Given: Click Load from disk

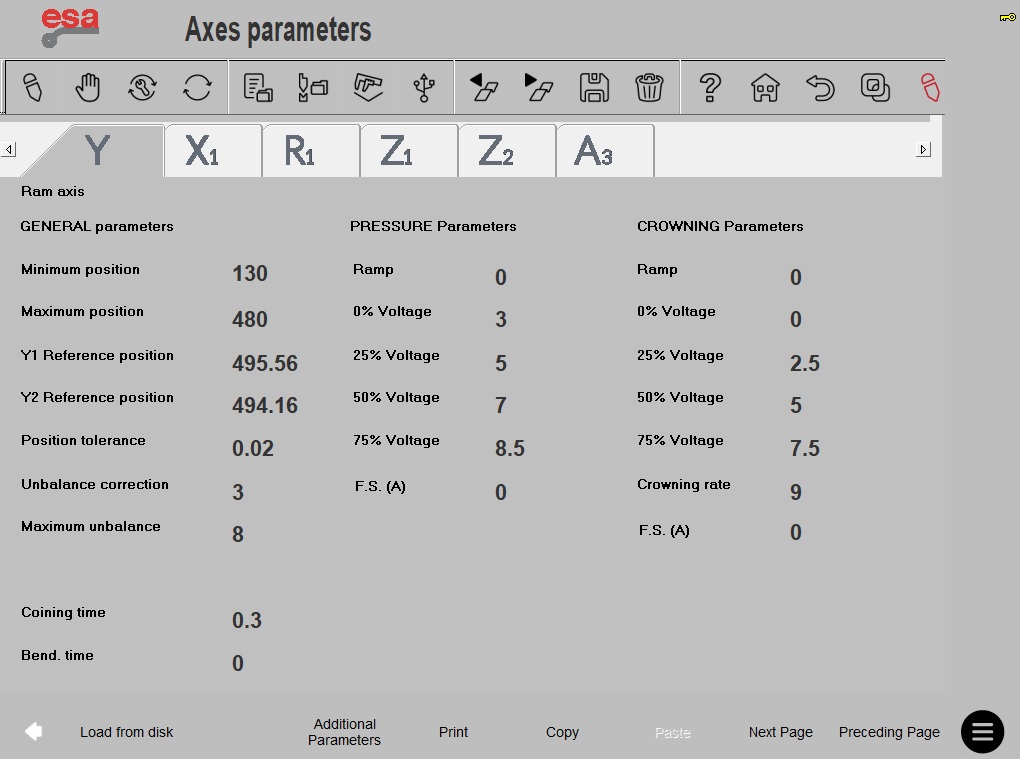Looking at the screenshot, I should pos(126,732).
